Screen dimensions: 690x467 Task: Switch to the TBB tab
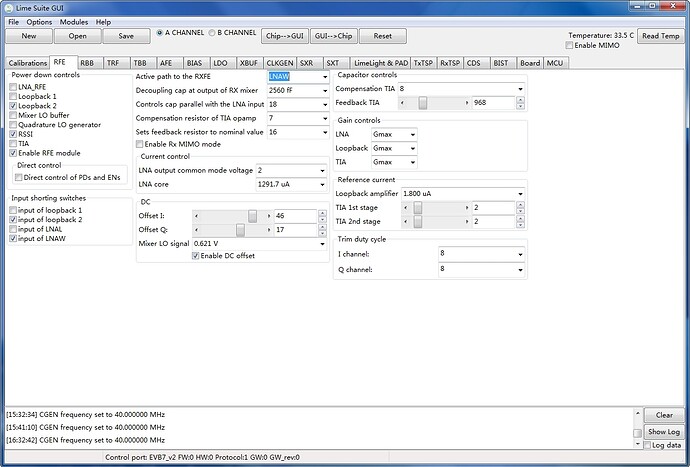coord(139,62)
